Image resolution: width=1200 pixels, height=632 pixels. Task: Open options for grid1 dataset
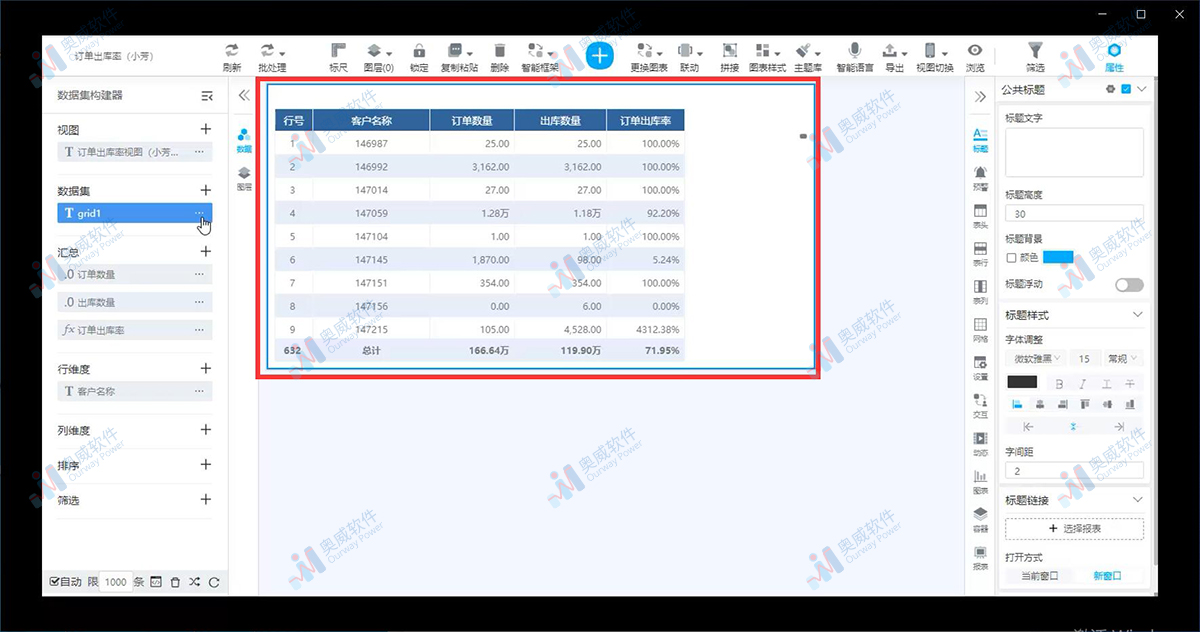(x=200, y=212)
